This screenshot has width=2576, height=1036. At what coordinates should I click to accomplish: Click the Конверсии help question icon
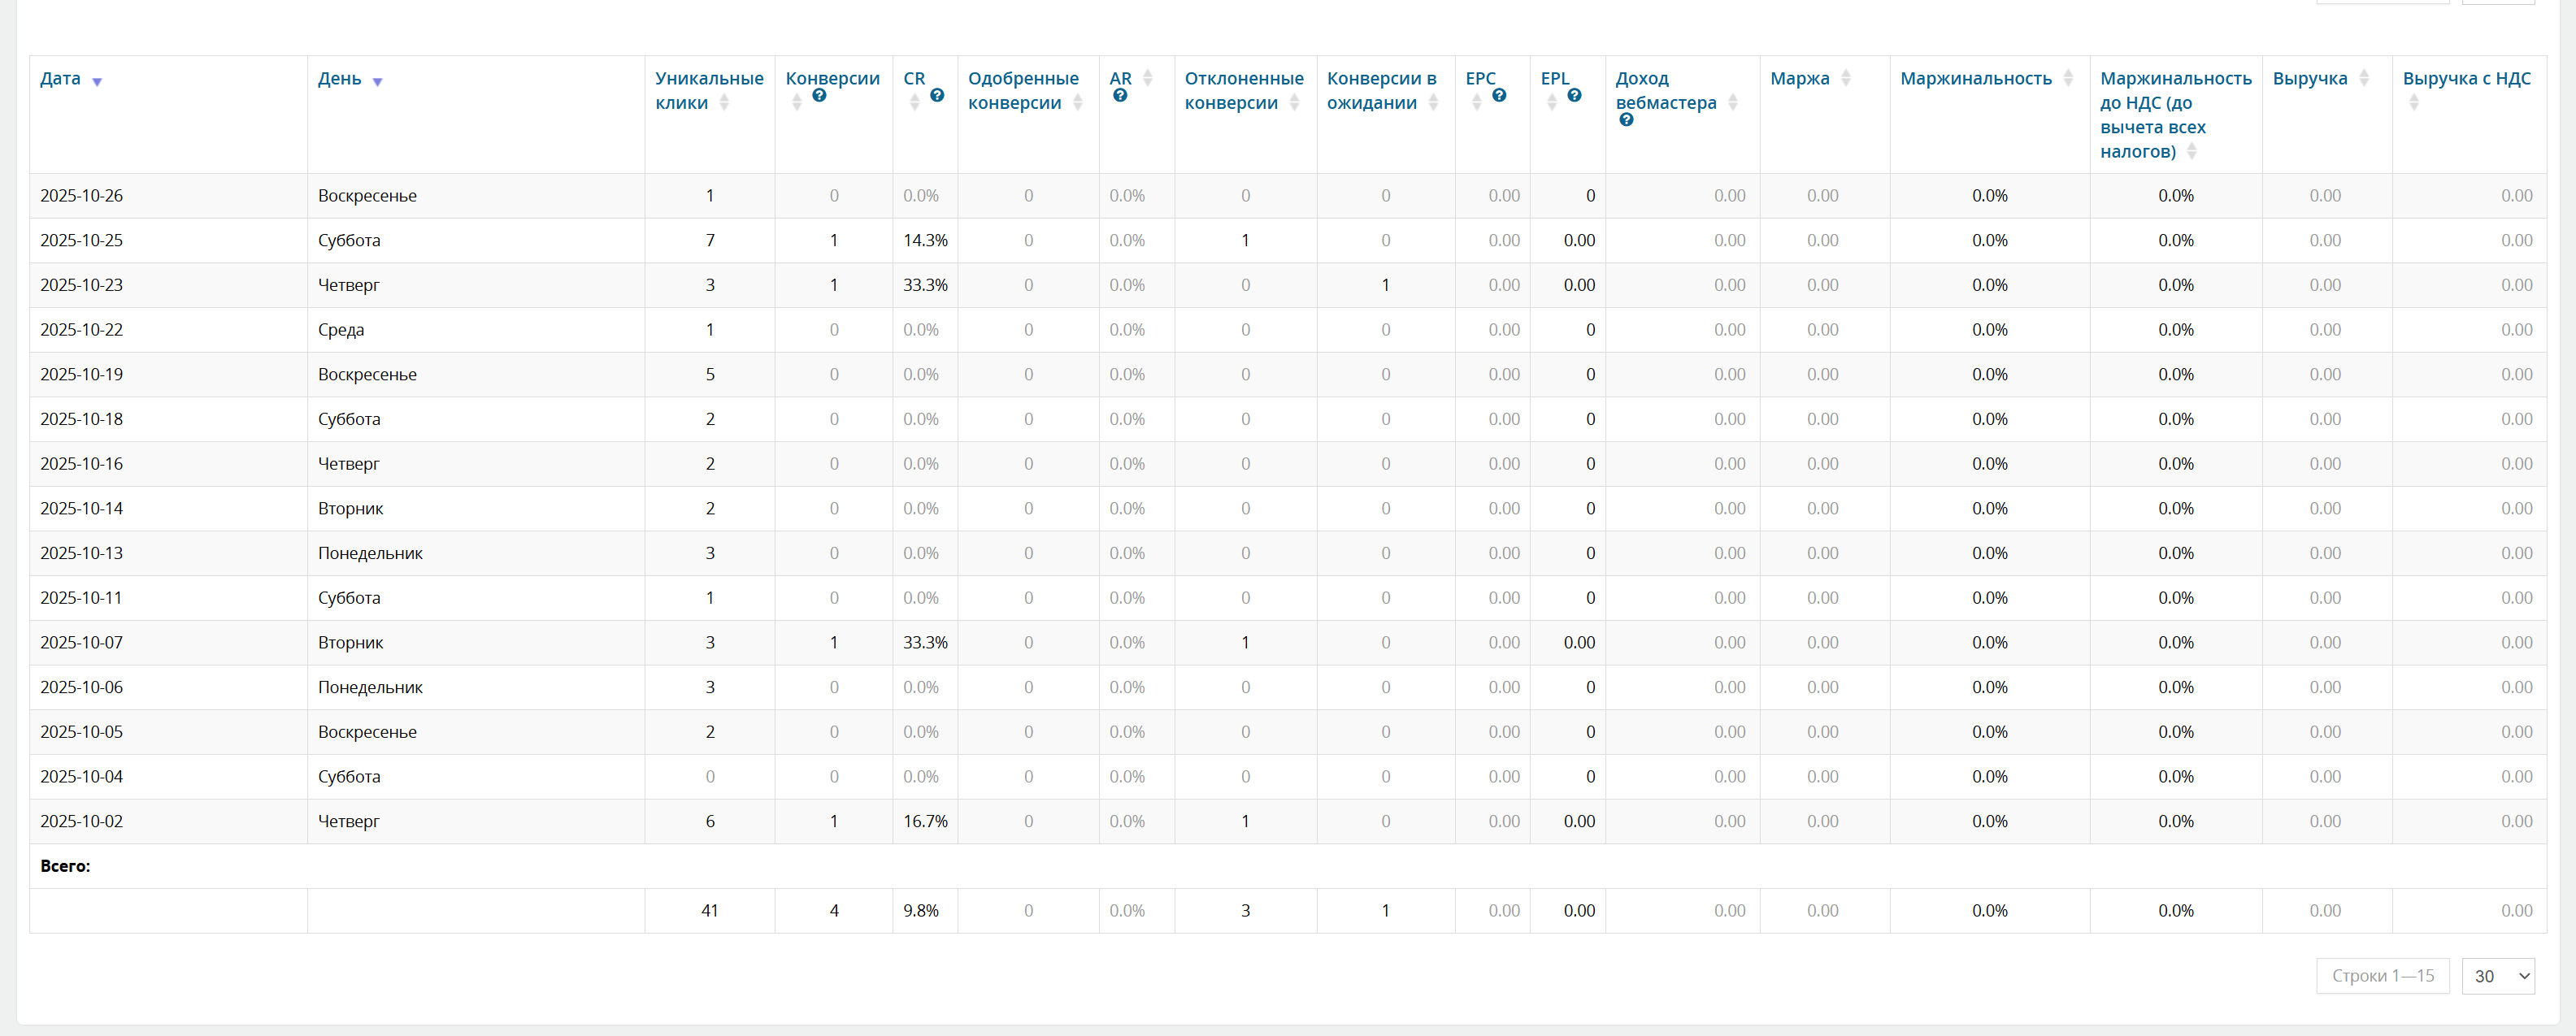pos(819,96)
